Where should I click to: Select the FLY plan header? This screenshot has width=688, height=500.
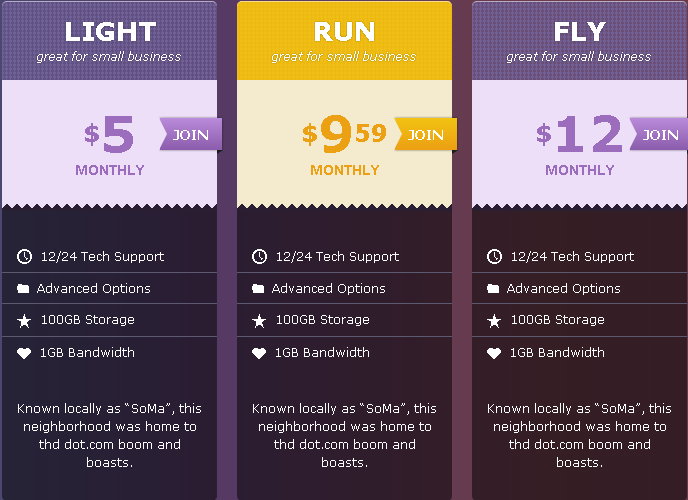580,41
